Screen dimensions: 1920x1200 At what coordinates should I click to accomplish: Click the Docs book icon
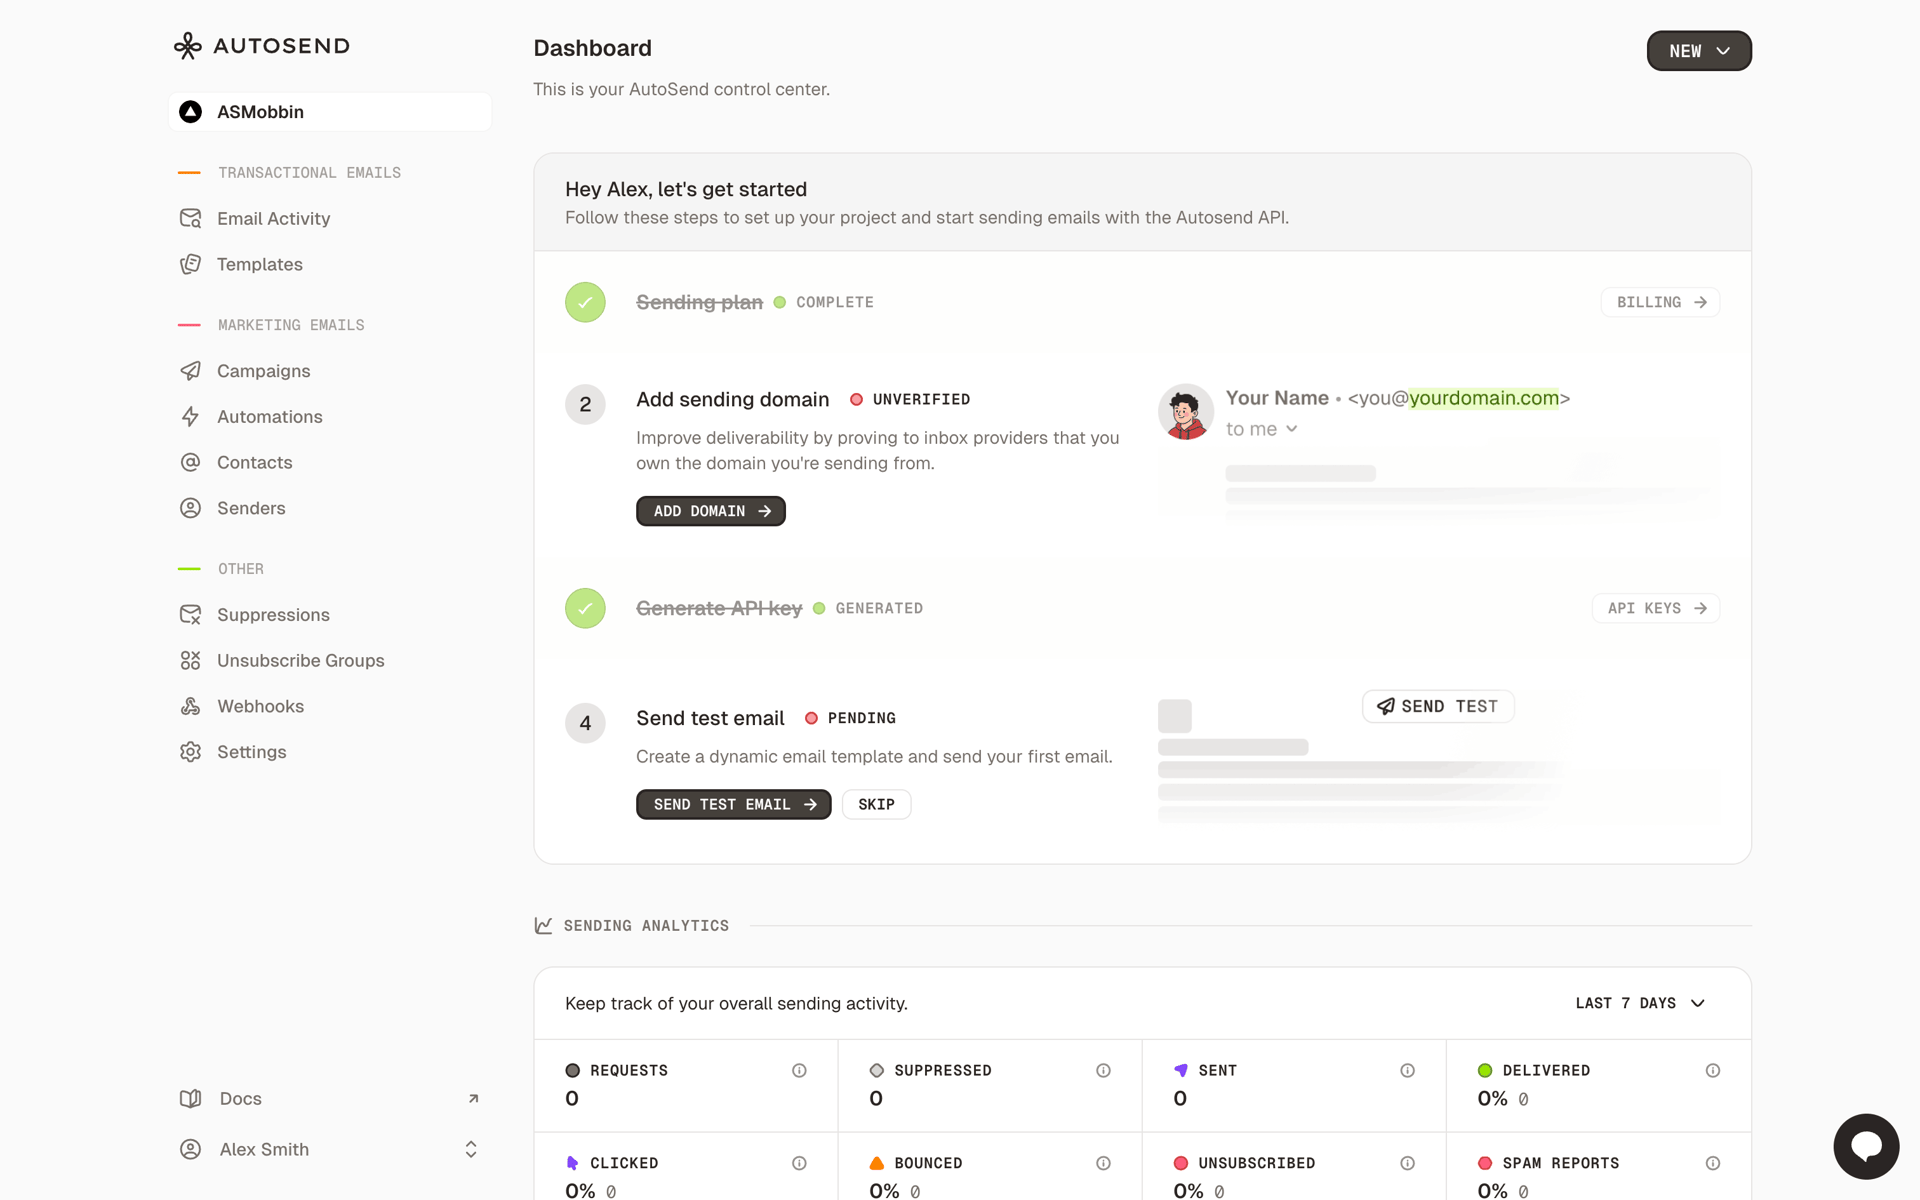click(x=190, y=1099)
